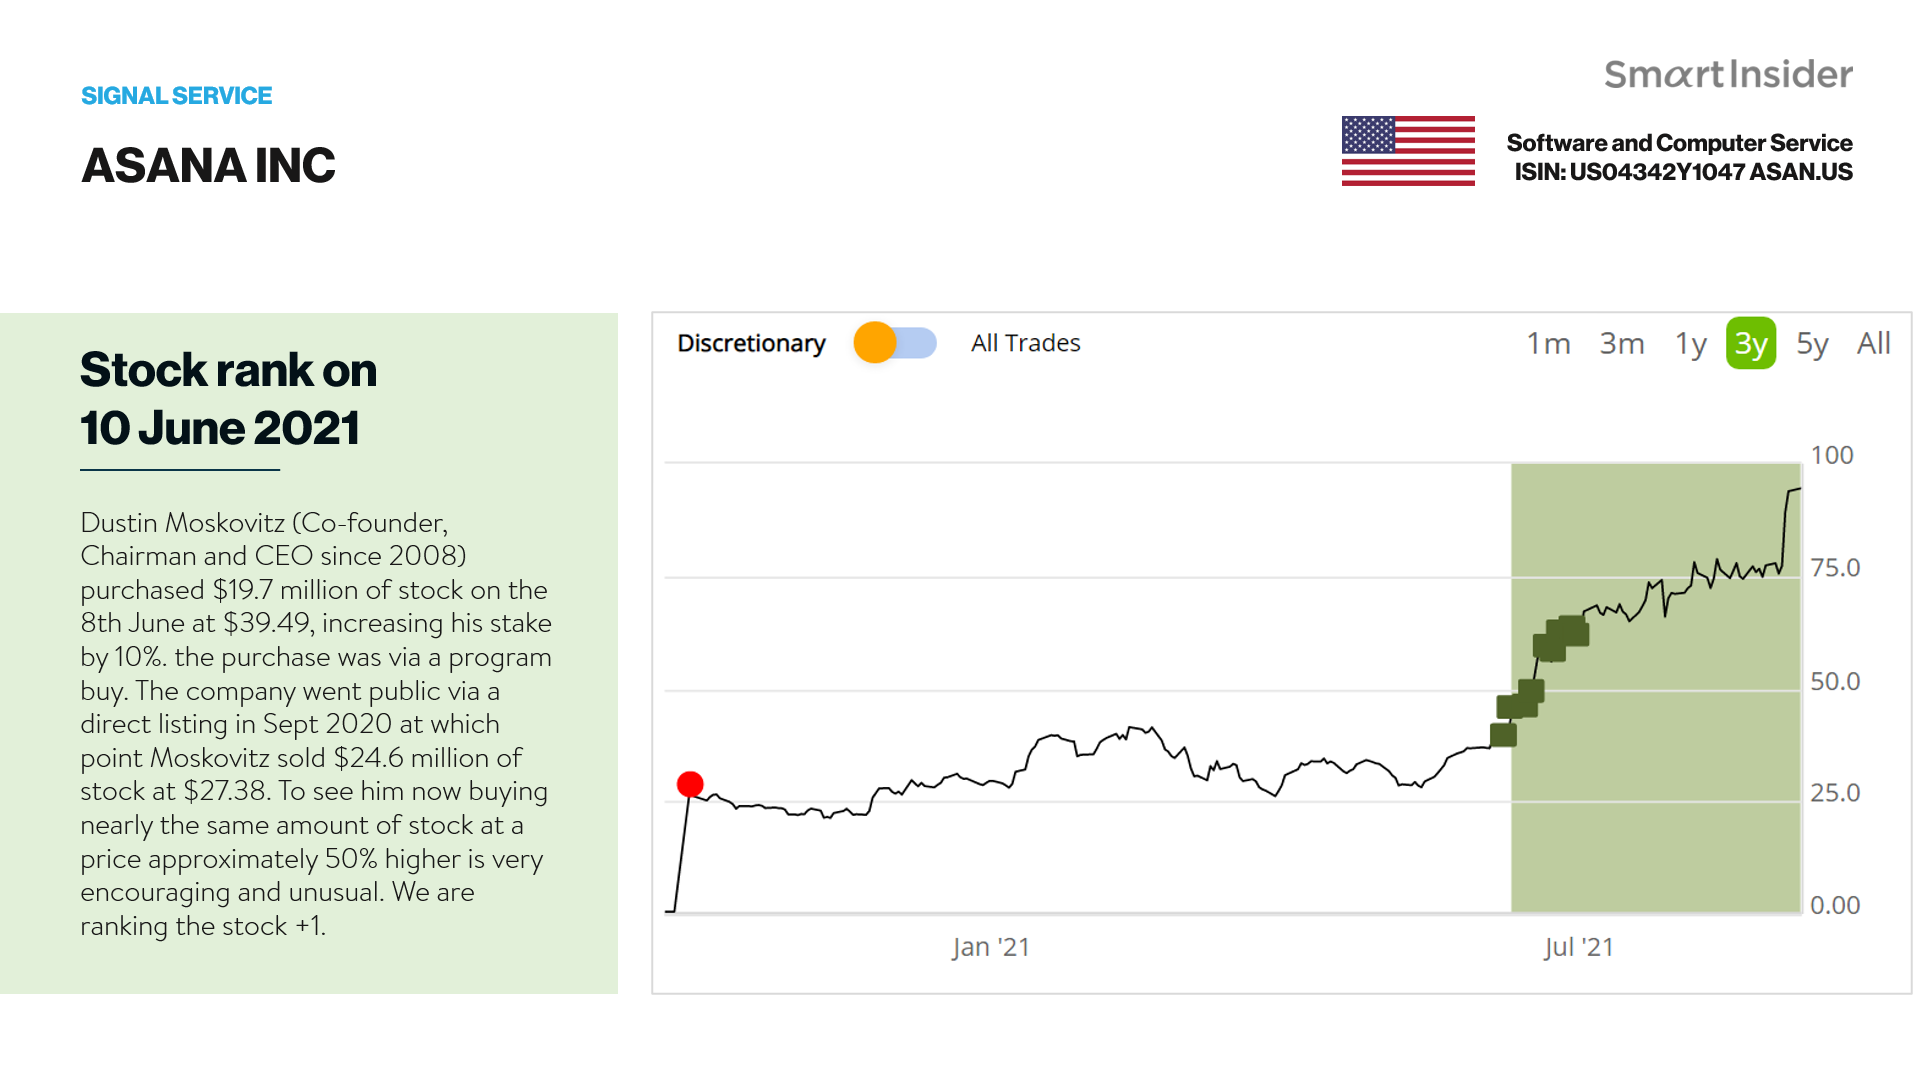Click the ASANA INC company title
This screenshot has height=1079, width=1919.
pos(208,166)
